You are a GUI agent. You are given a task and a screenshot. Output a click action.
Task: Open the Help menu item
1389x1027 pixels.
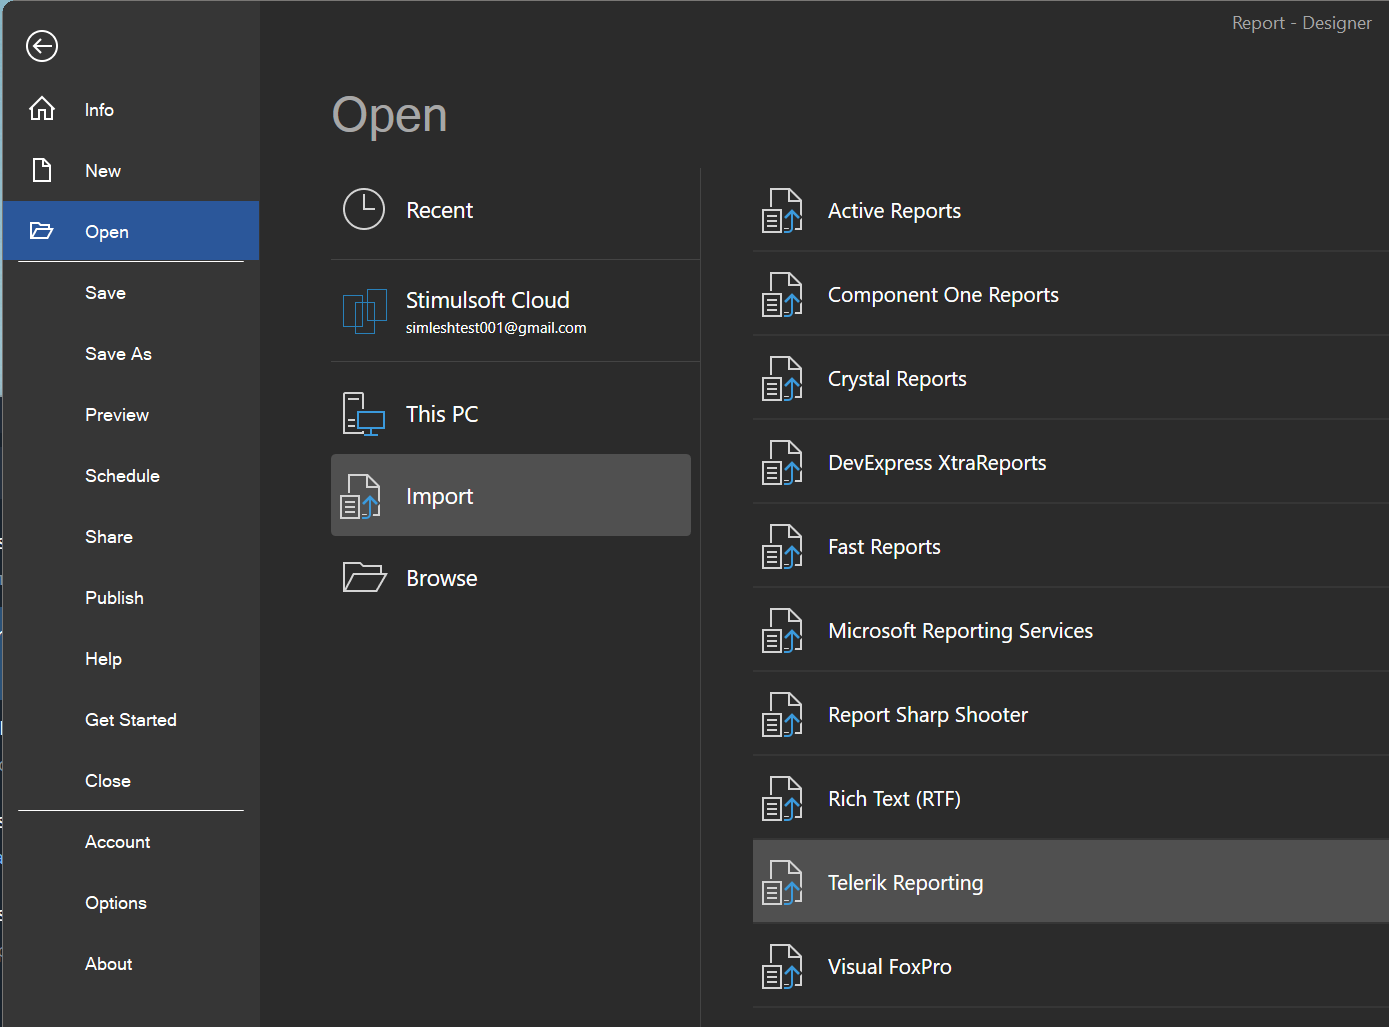131,659
